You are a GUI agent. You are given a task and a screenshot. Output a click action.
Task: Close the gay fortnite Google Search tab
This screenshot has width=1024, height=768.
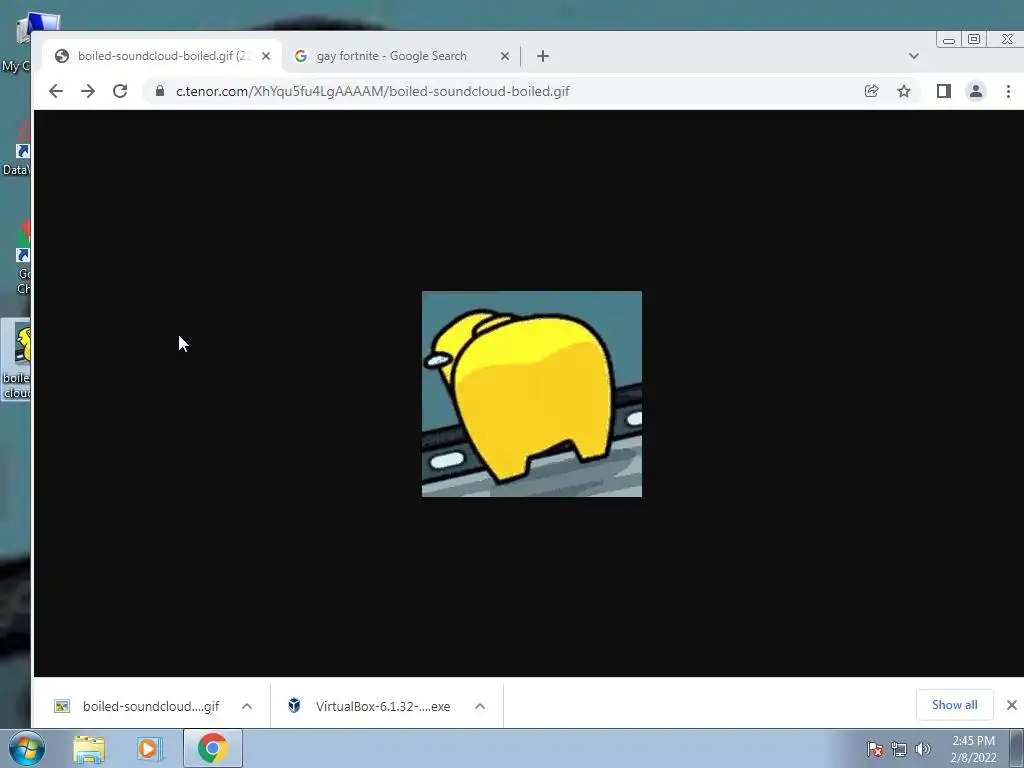(x=505, y=56)
